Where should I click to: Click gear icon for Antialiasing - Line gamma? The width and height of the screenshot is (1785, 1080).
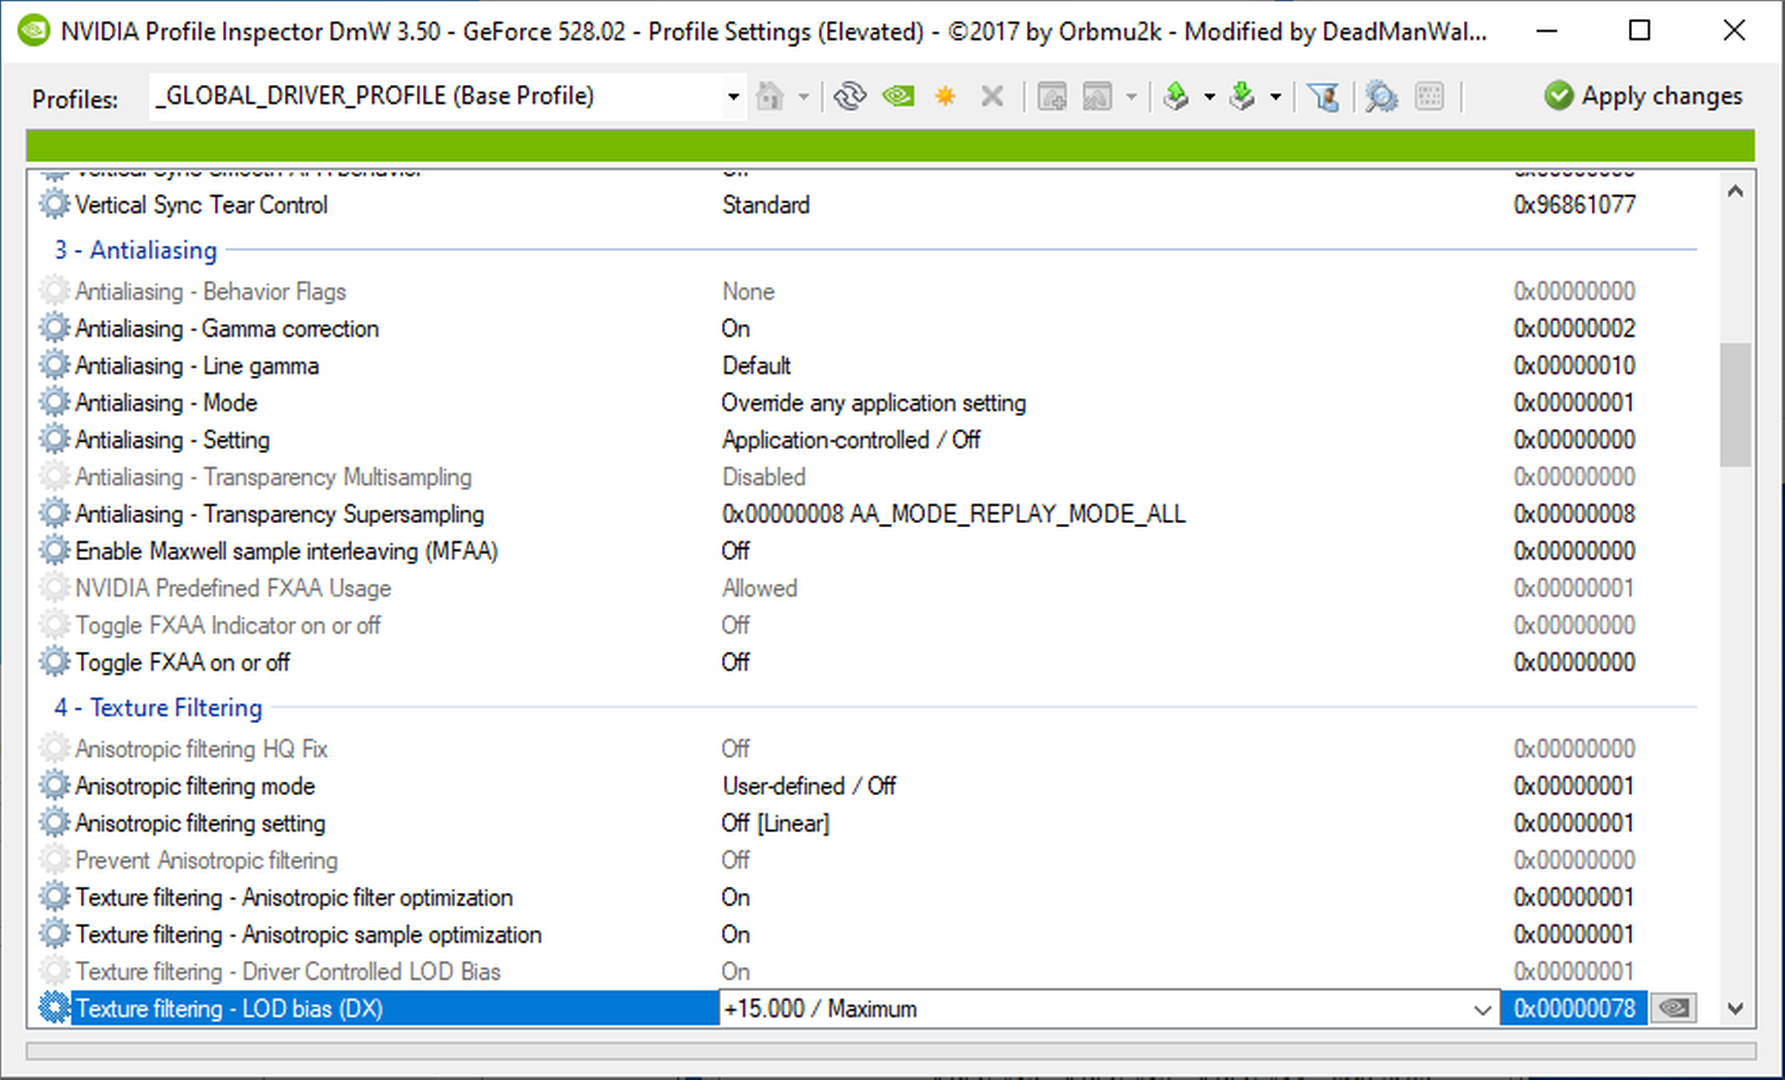coord(54,365)
